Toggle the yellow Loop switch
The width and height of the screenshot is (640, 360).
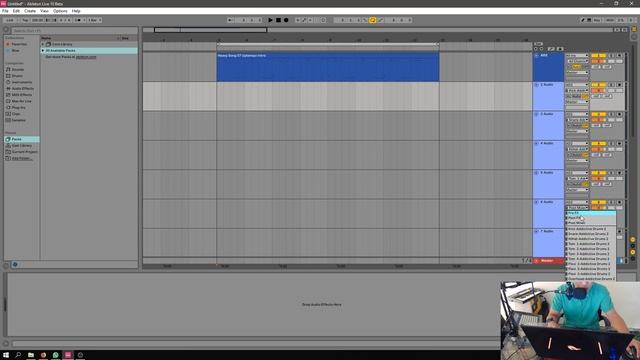point(373,20)
